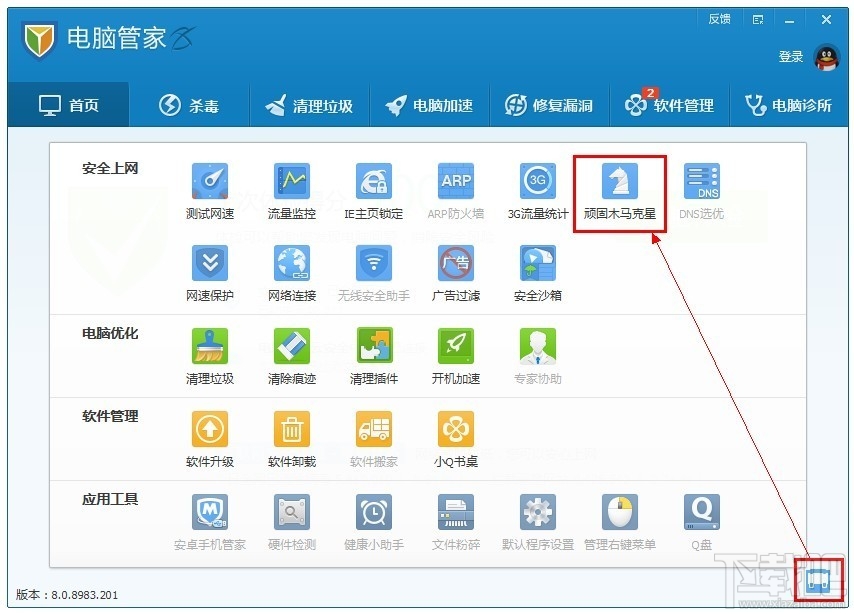The height and width of the screenshot is (614, 854).
Task: Open 清理垃圾 broom icon under 电脑优化
Action: click(210, 356)
